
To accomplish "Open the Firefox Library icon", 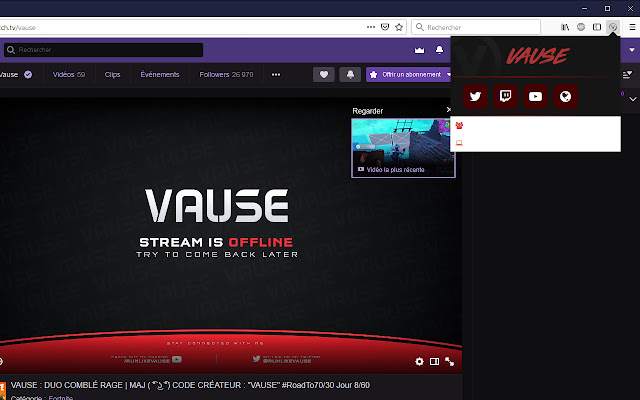I will [565, 27].
